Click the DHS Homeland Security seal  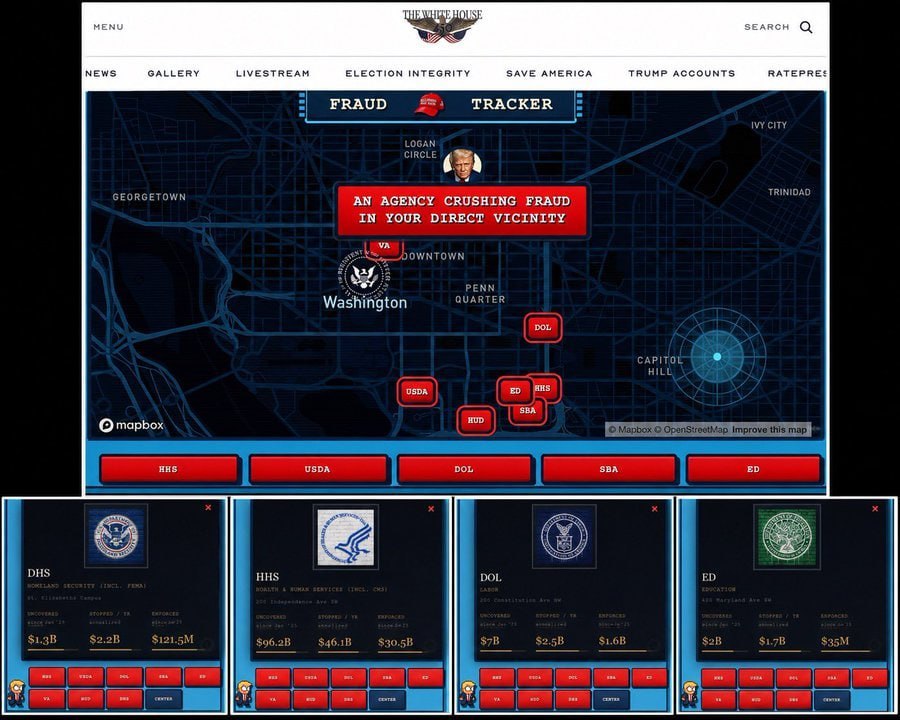tap(116, 535)
